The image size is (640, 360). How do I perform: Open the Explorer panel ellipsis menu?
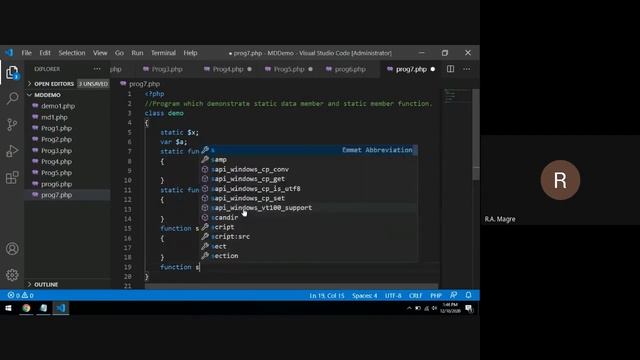pos(97,69)
